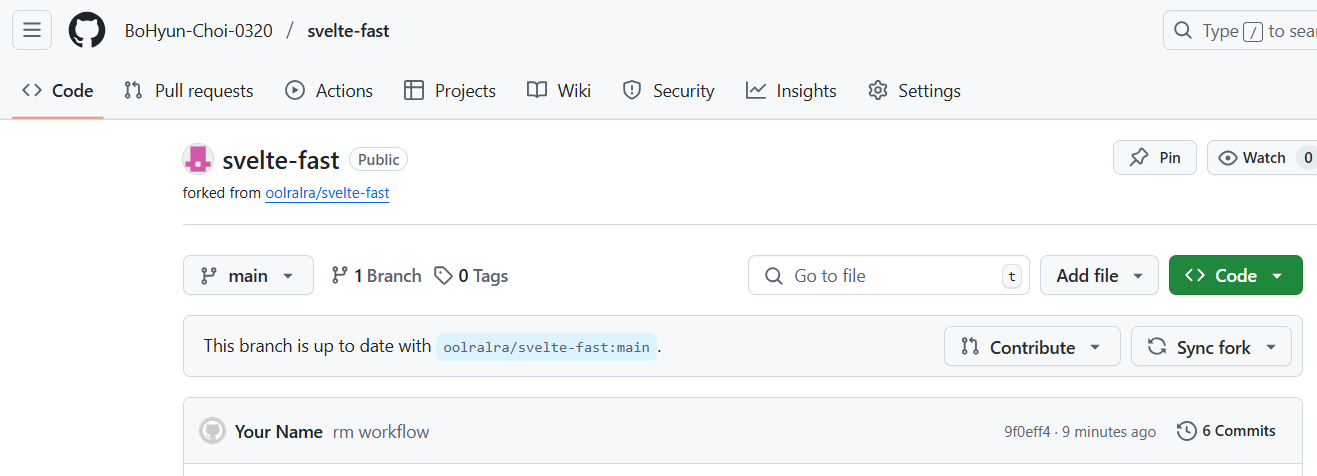Click the svelte-fast repository avatar icon

pyautogui.click(x=198, y=159)
